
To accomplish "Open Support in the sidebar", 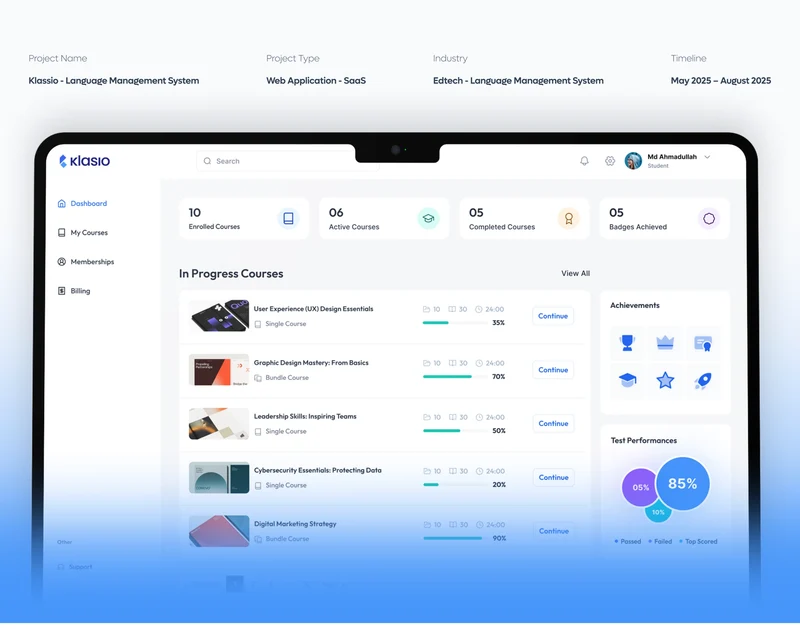I will (x=74, y=567).
